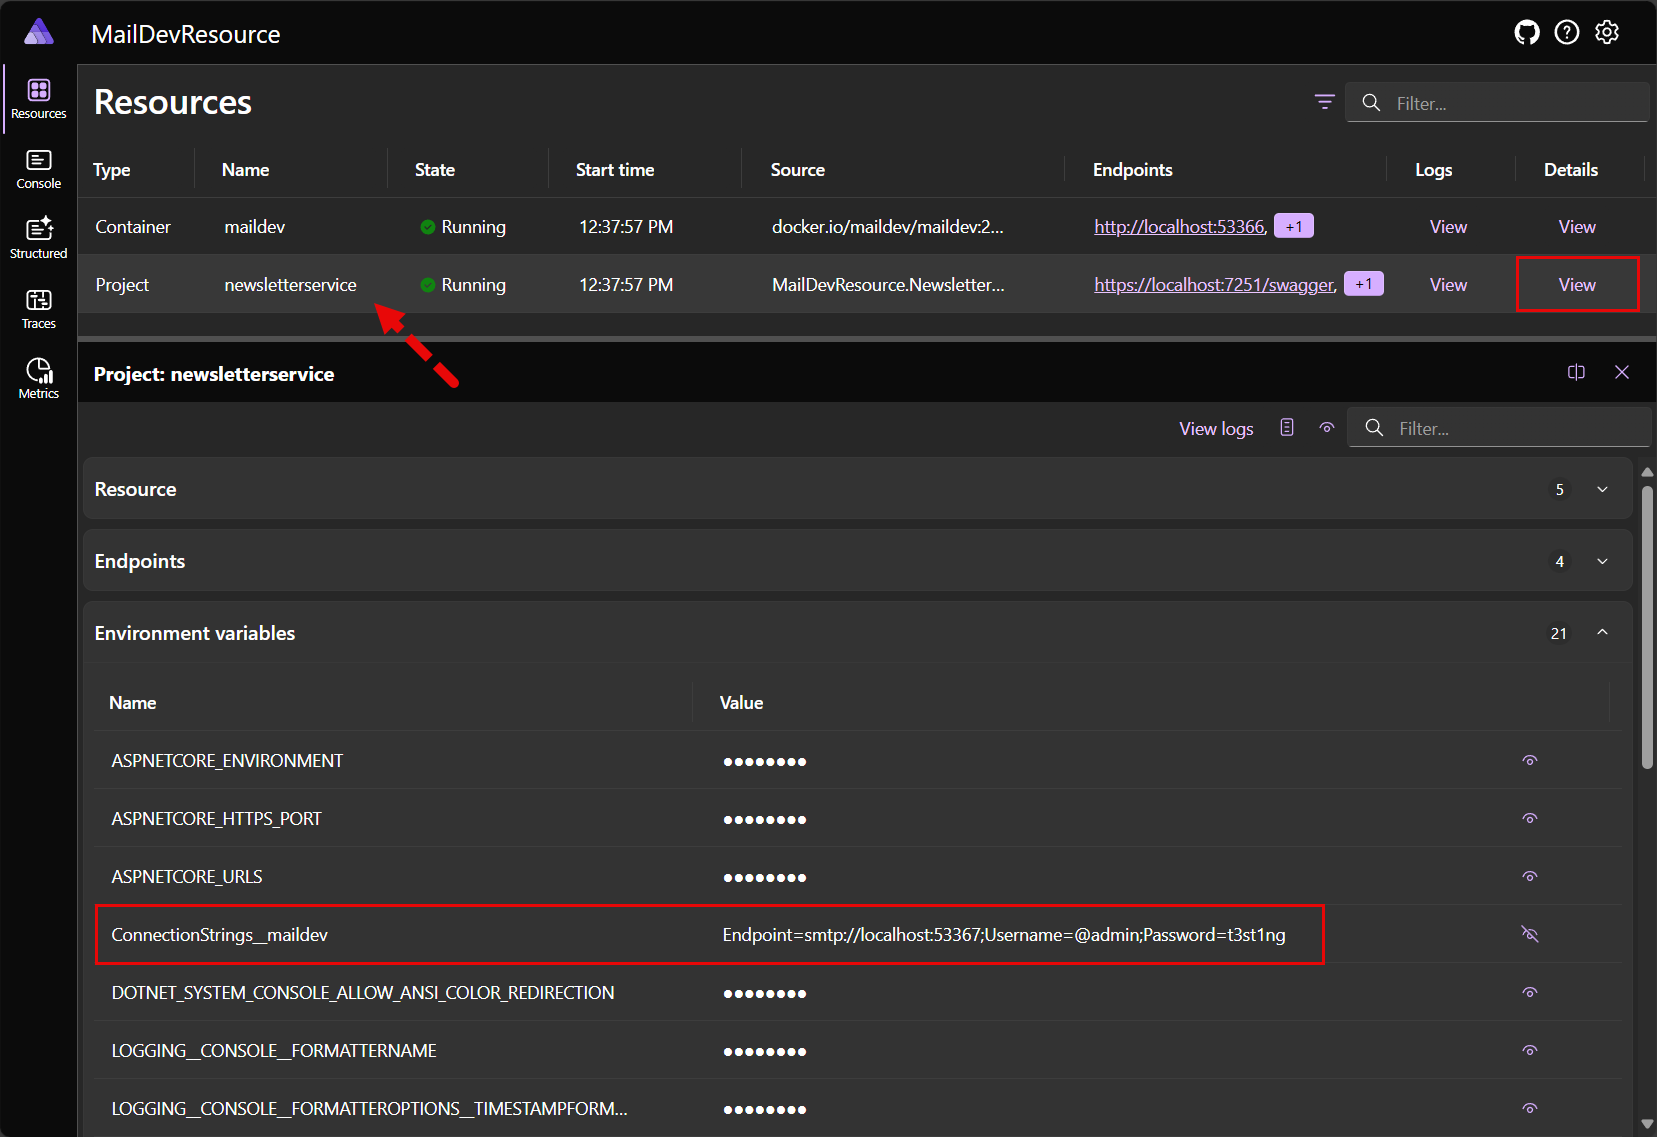Close the newsletterservice details panel
The image size is (1657, 1137).
pos(1621,372)
